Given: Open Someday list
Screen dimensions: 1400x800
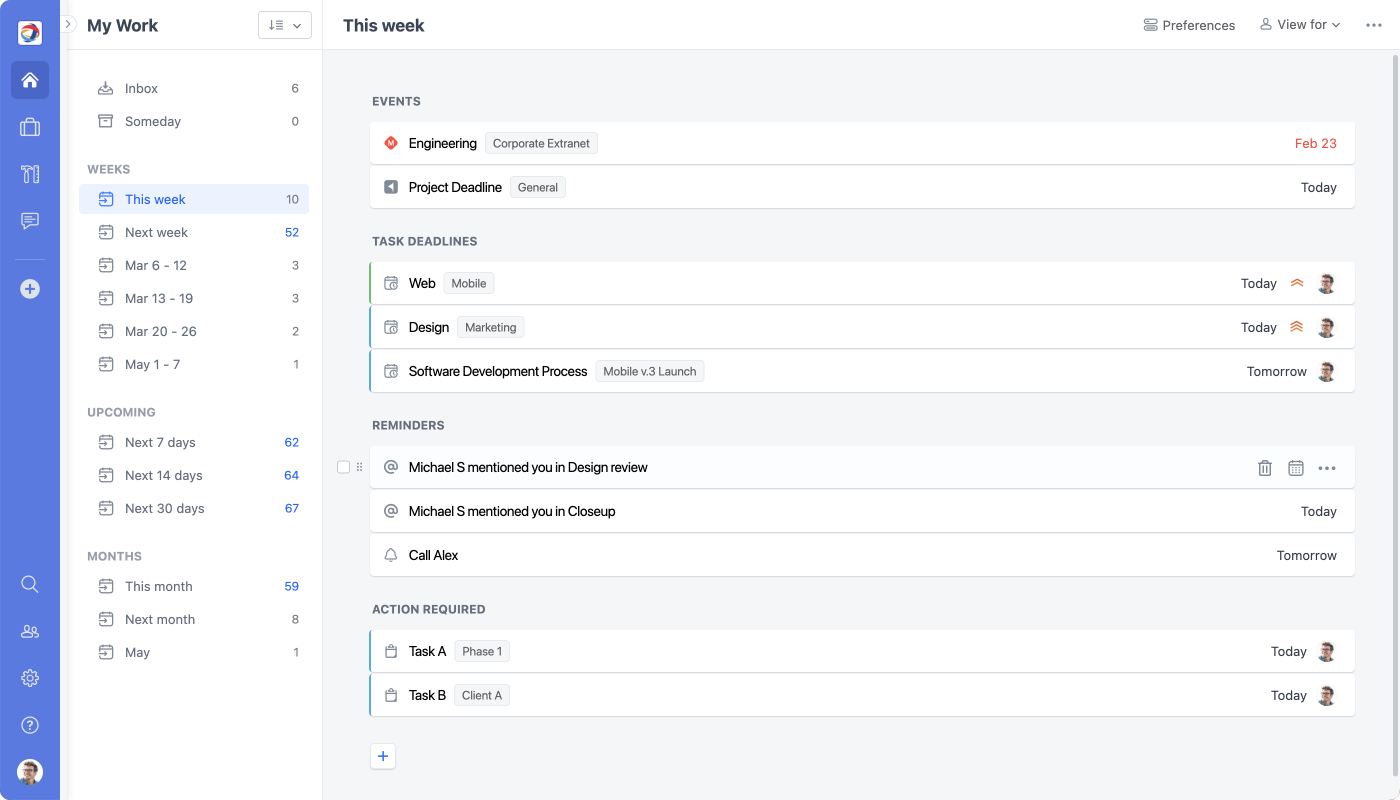Looking at the screenshot, I should (x=194, y=121).
